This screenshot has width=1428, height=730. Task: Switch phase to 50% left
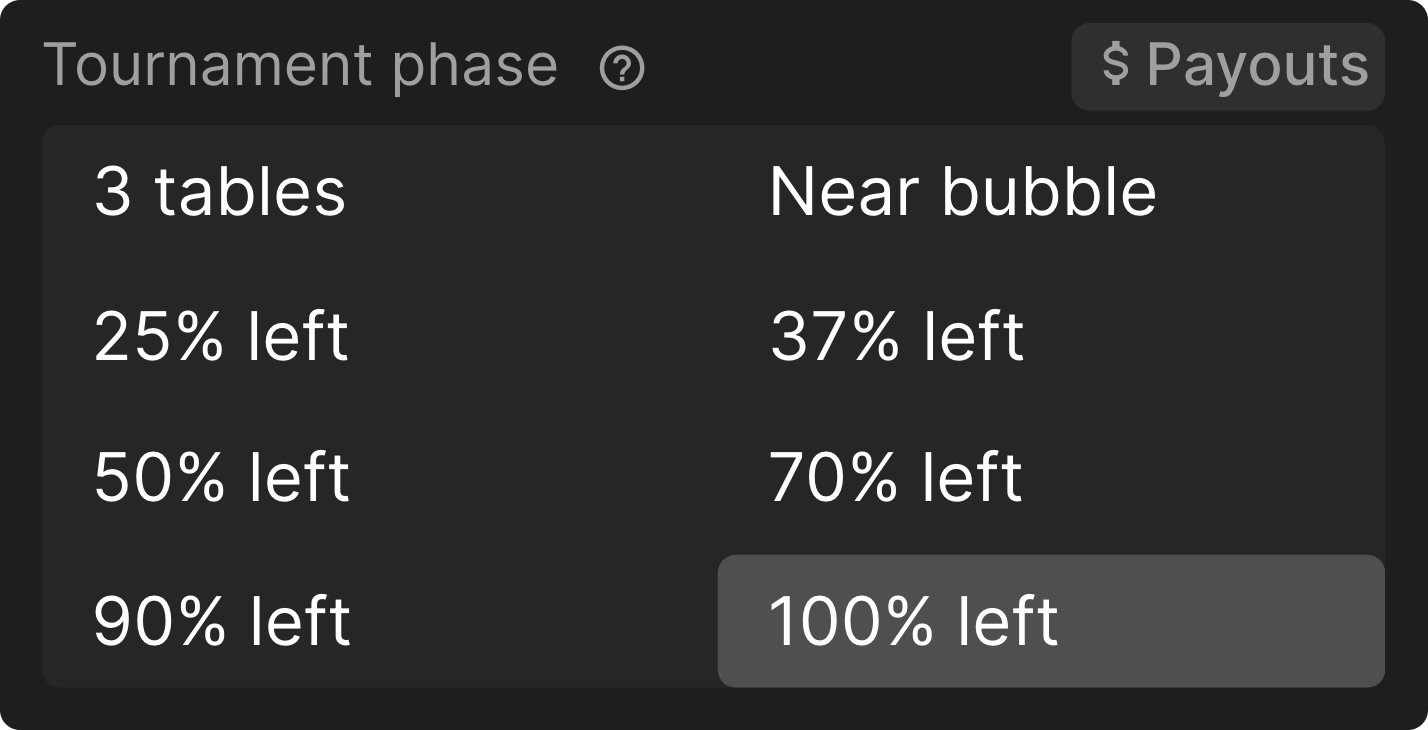click(x=380, y=477)
